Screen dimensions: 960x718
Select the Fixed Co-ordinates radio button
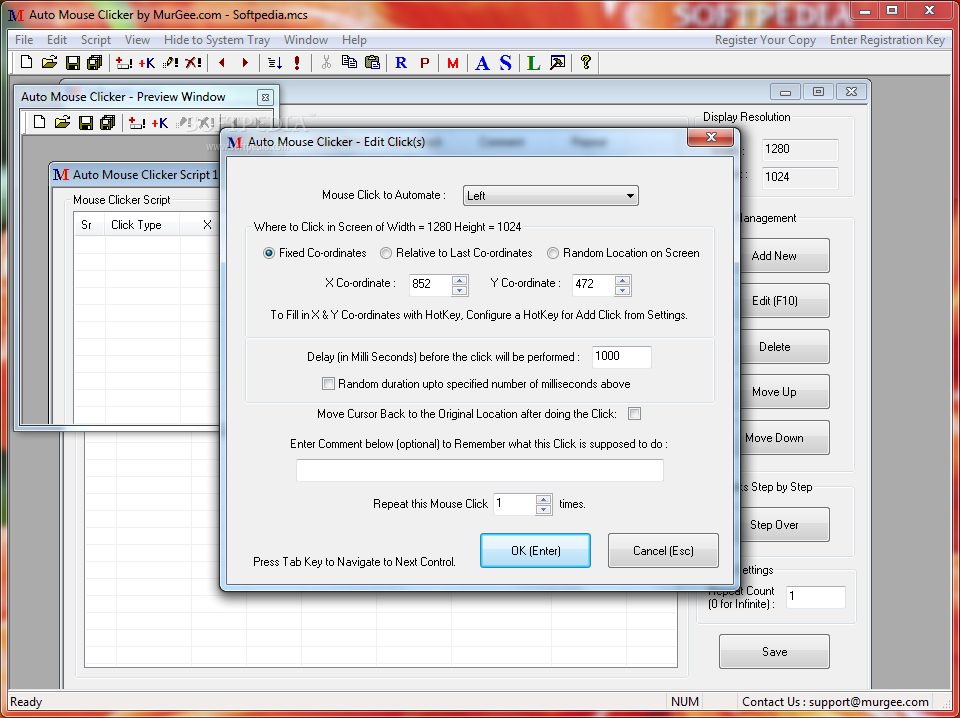tap(269, 253)
